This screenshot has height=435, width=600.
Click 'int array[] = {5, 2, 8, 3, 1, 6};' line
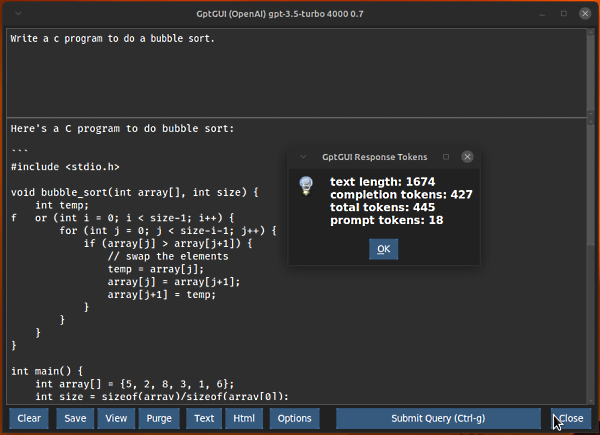(135, 384)
